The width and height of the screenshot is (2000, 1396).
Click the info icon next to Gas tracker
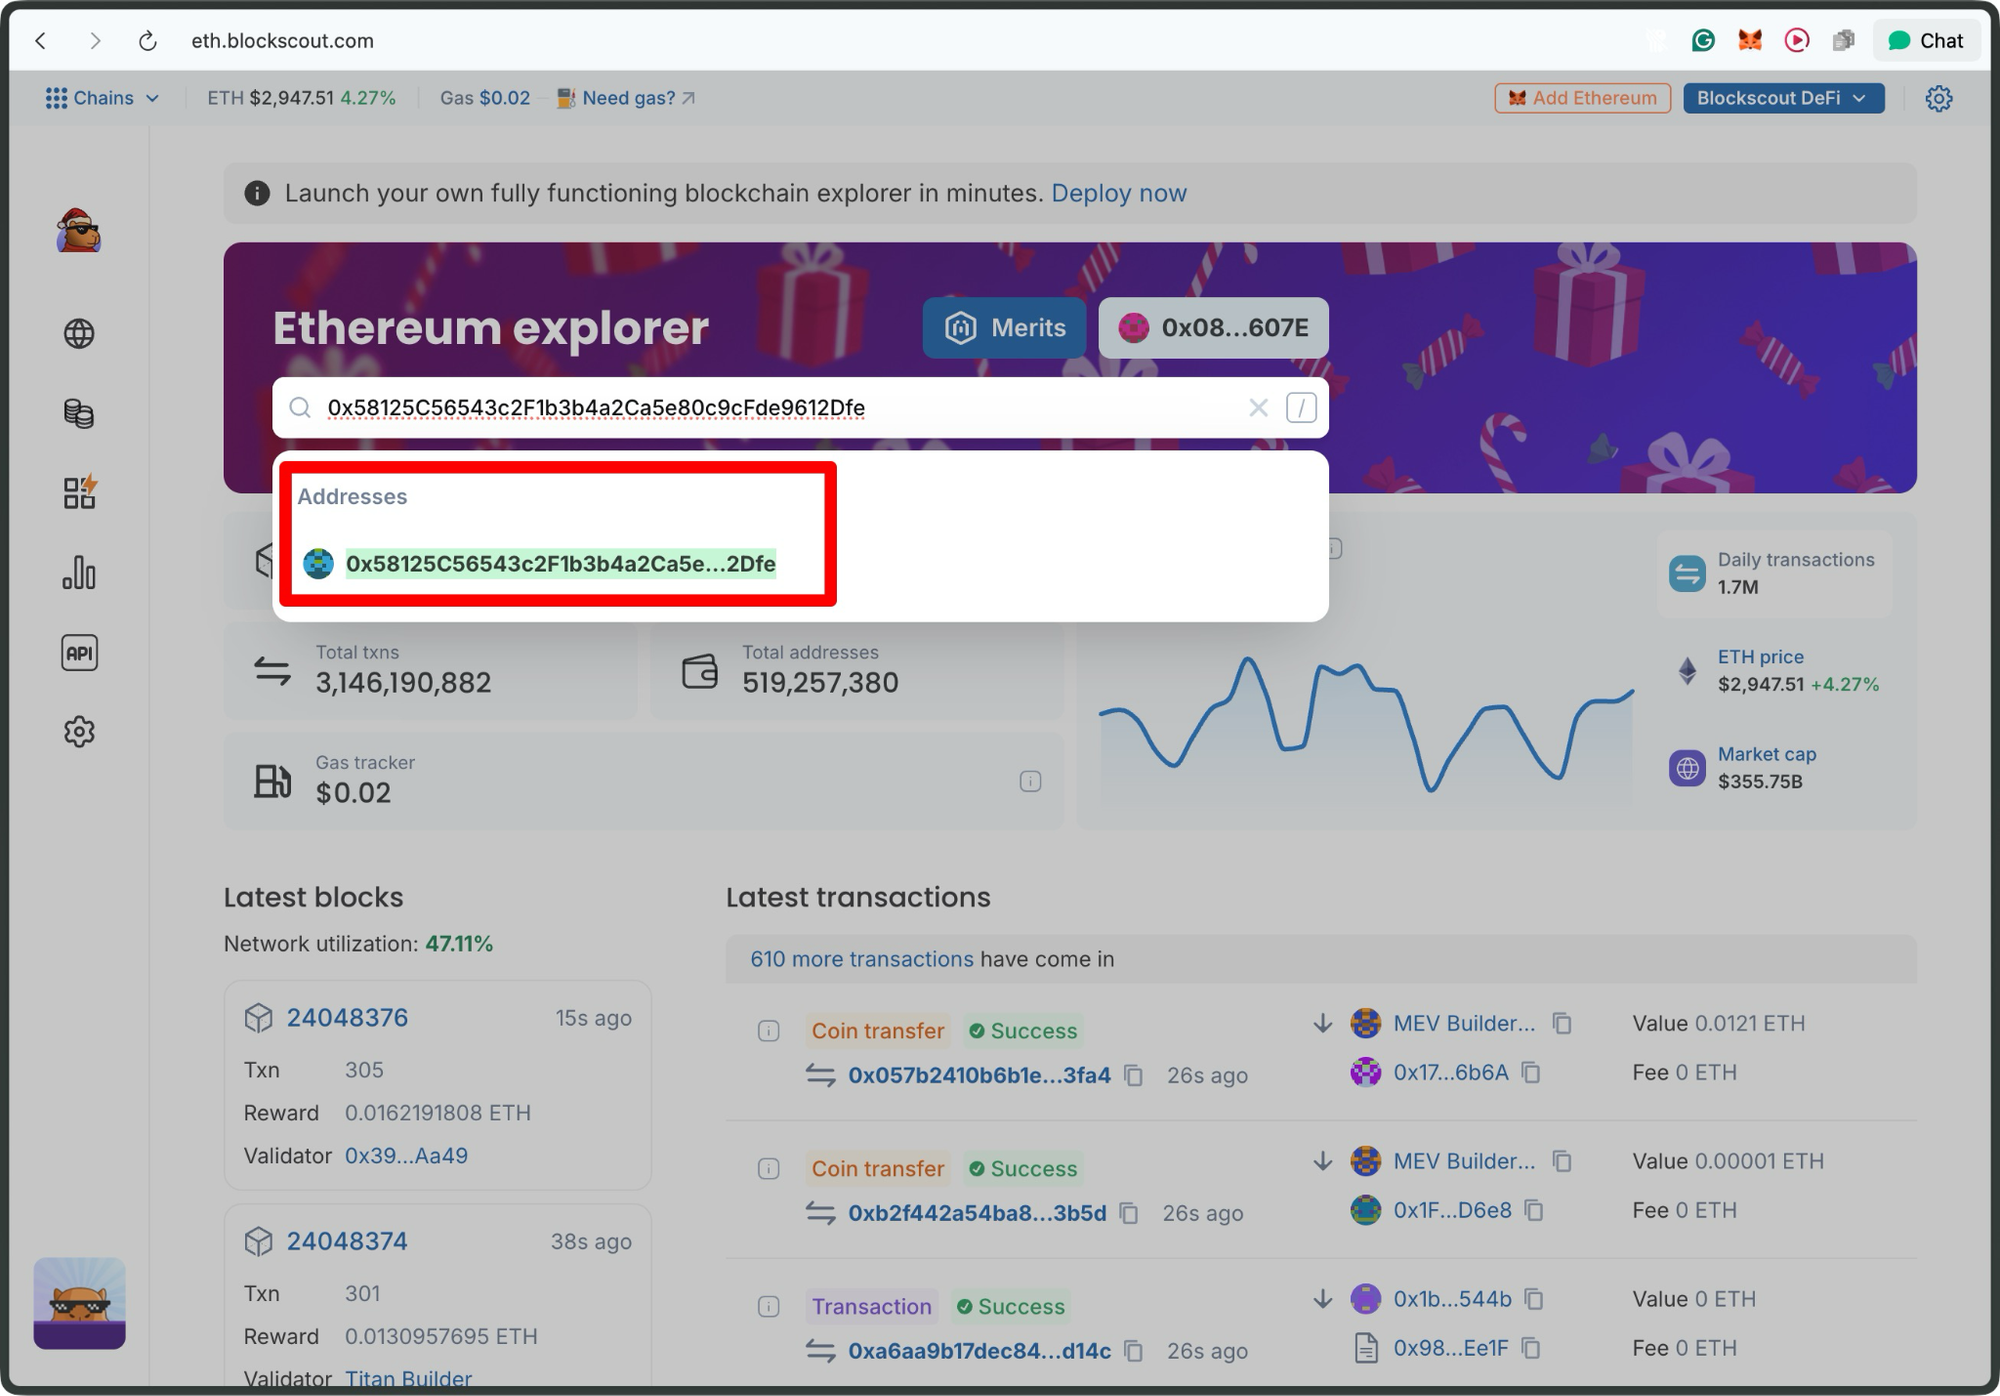tap(1030, 781)
